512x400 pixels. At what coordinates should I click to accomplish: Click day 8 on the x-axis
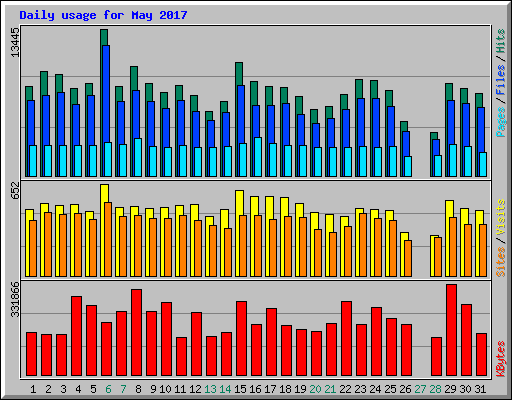point(138,389)
